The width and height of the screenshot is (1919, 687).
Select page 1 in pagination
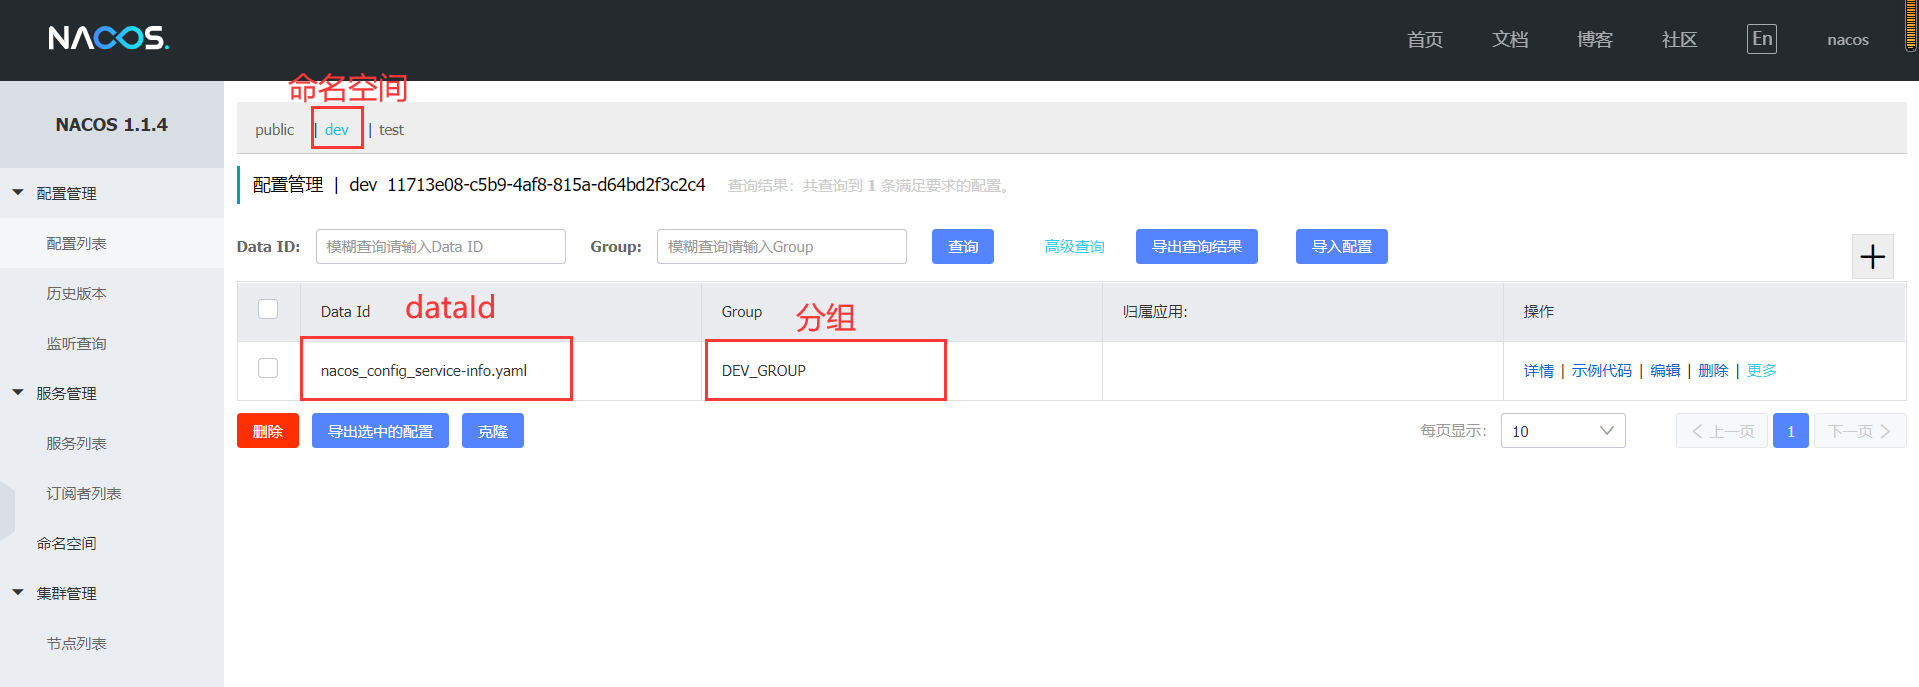(x=1791, y=431)
